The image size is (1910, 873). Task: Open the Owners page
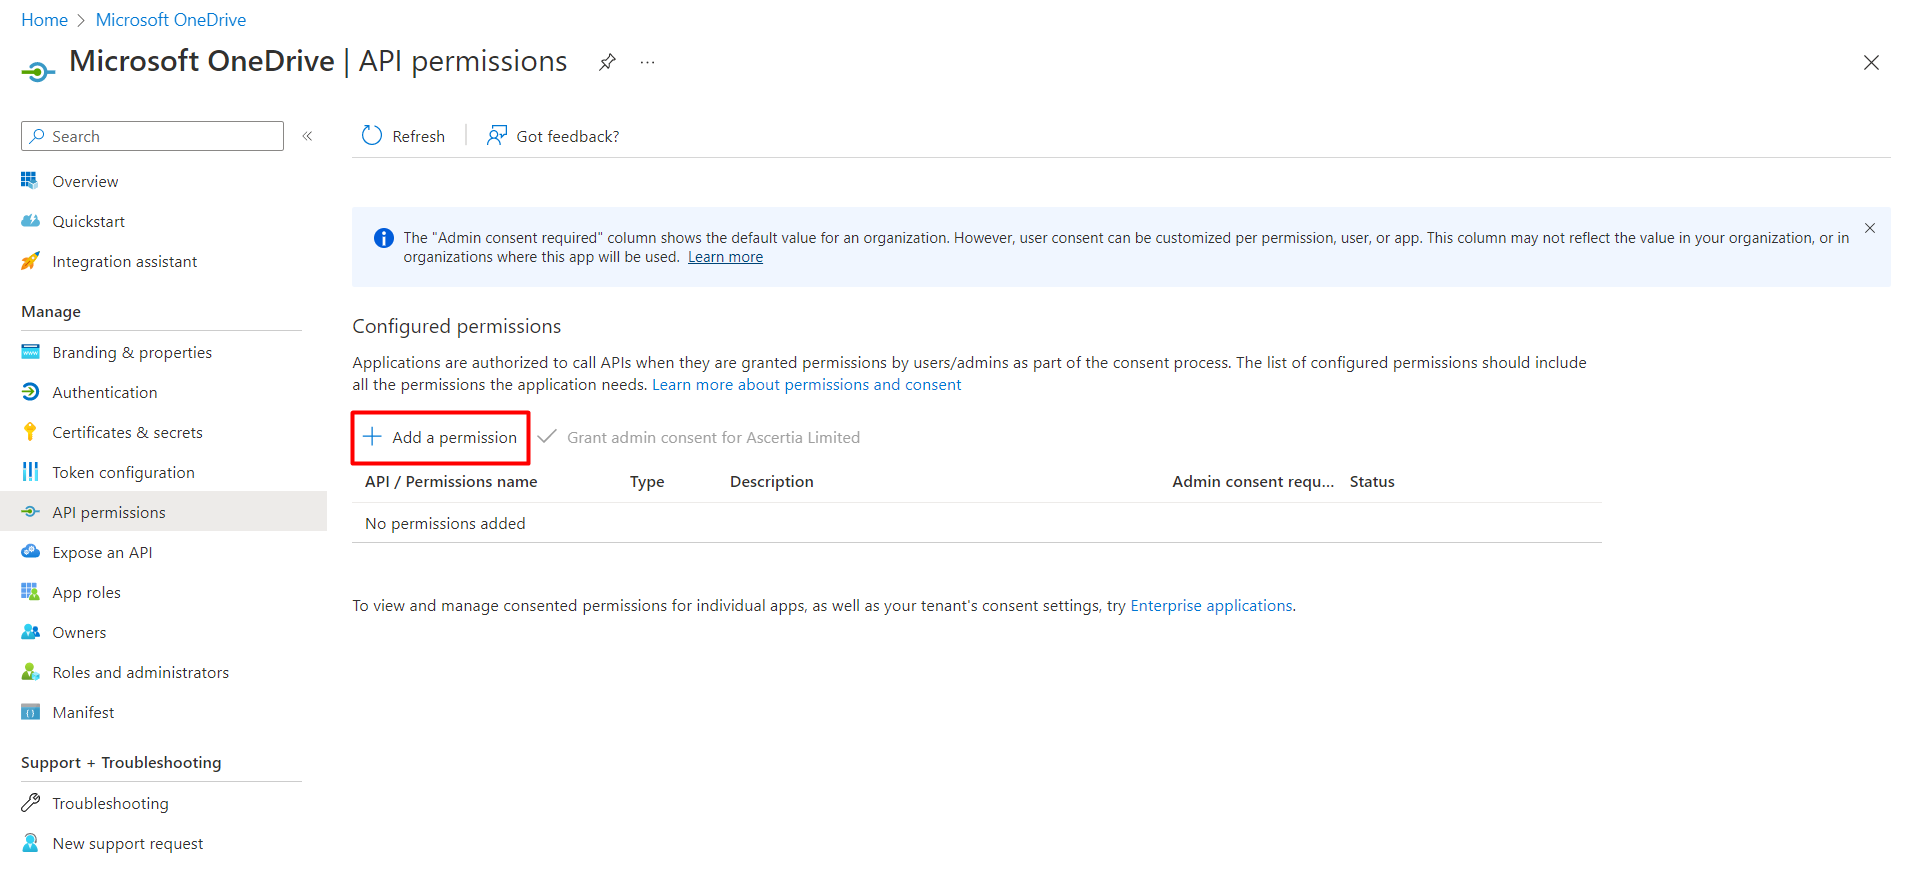click(x=79, y=632)
